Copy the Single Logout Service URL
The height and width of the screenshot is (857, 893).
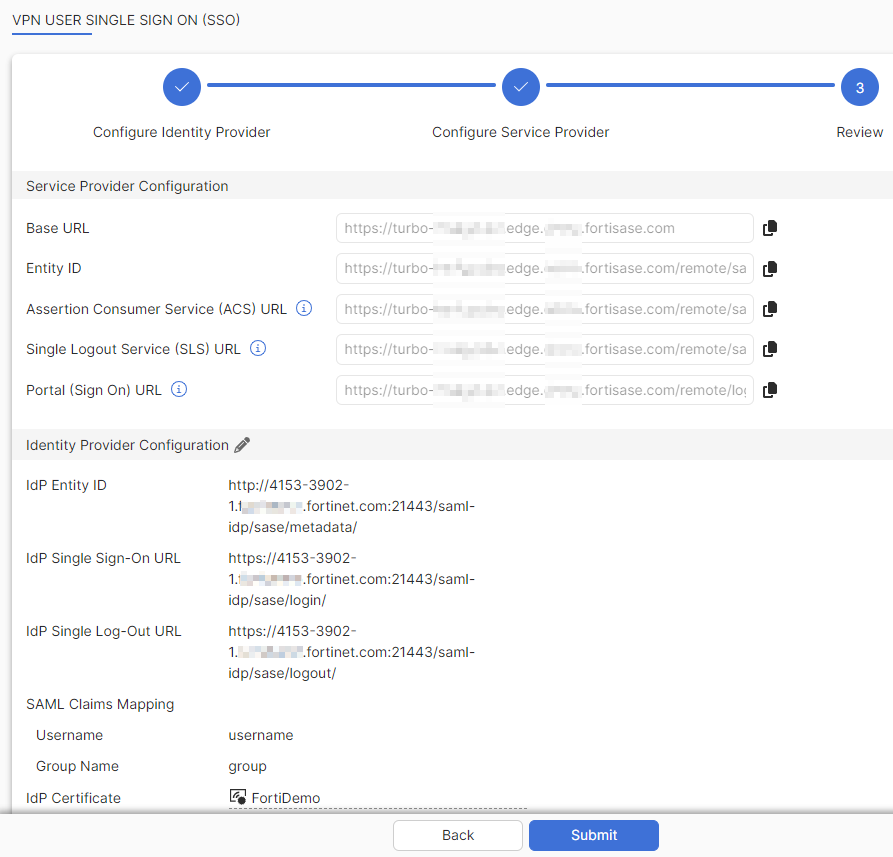coord(769,349)
